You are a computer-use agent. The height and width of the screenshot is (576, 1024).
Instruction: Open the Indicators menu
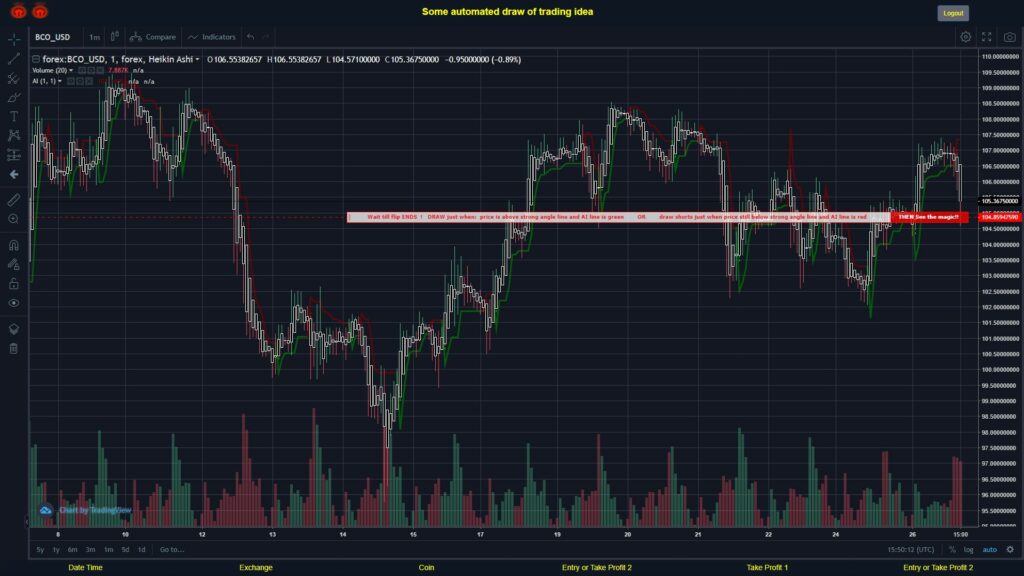(x=212, y=37)
